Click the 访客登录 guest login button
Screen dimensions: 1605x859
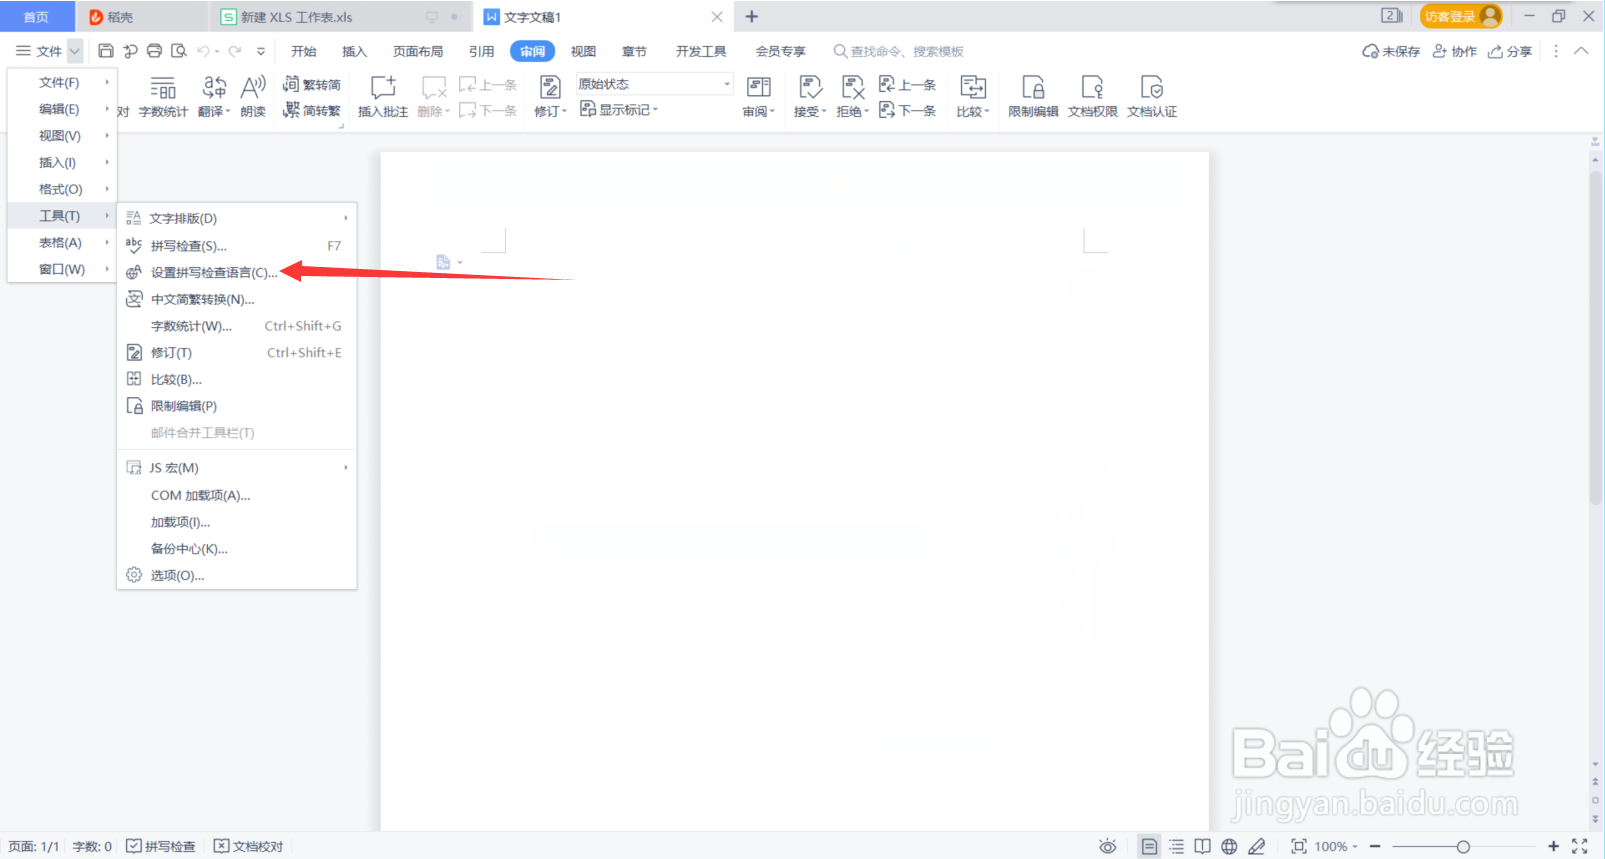pyautogui.click(x=1461, y=16)
